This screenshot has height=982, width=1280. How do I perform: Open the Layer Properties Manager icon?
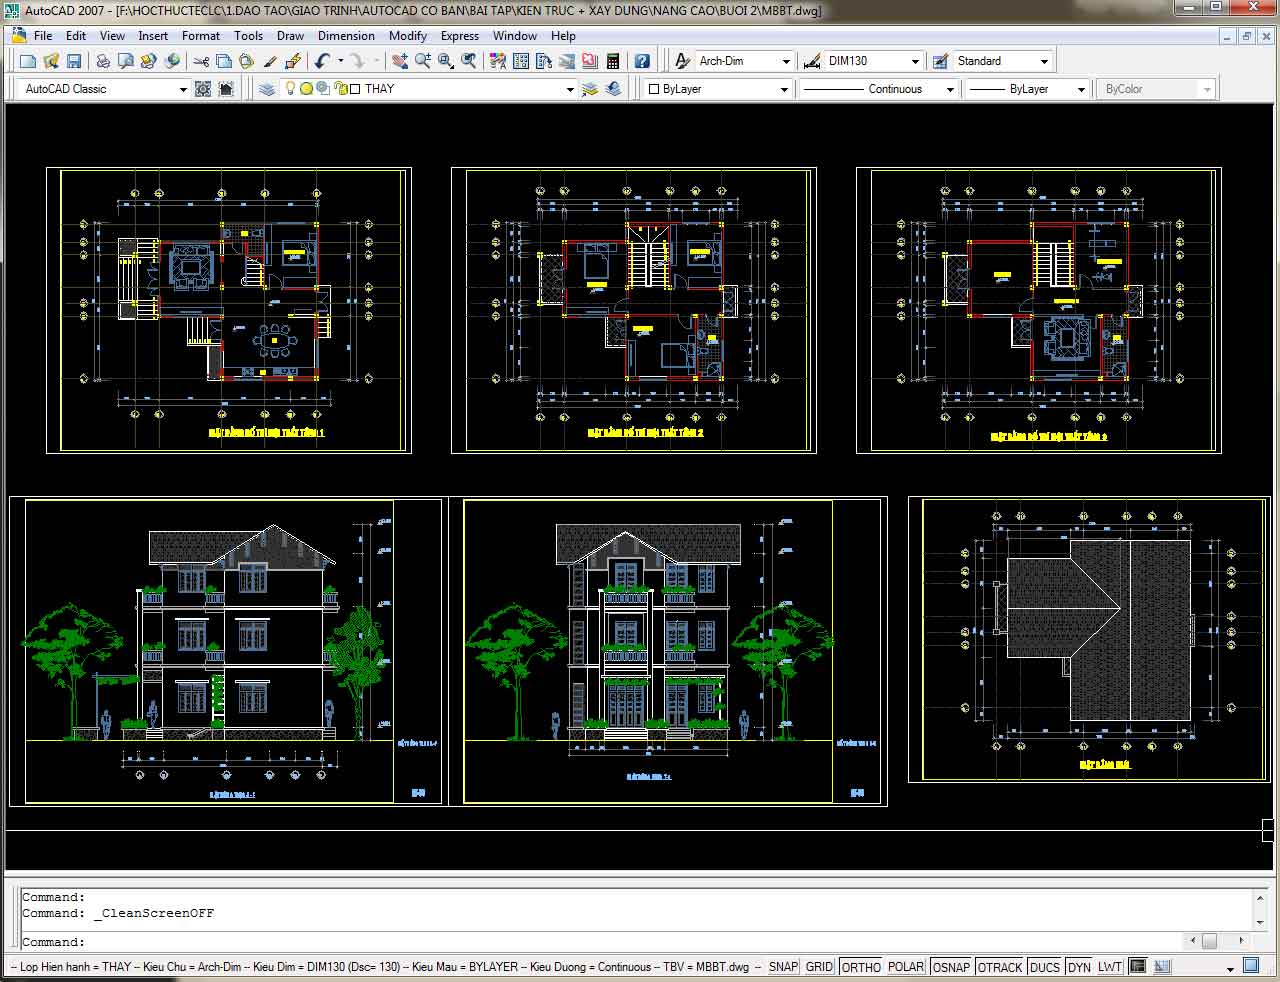click(x=266, y=89)
